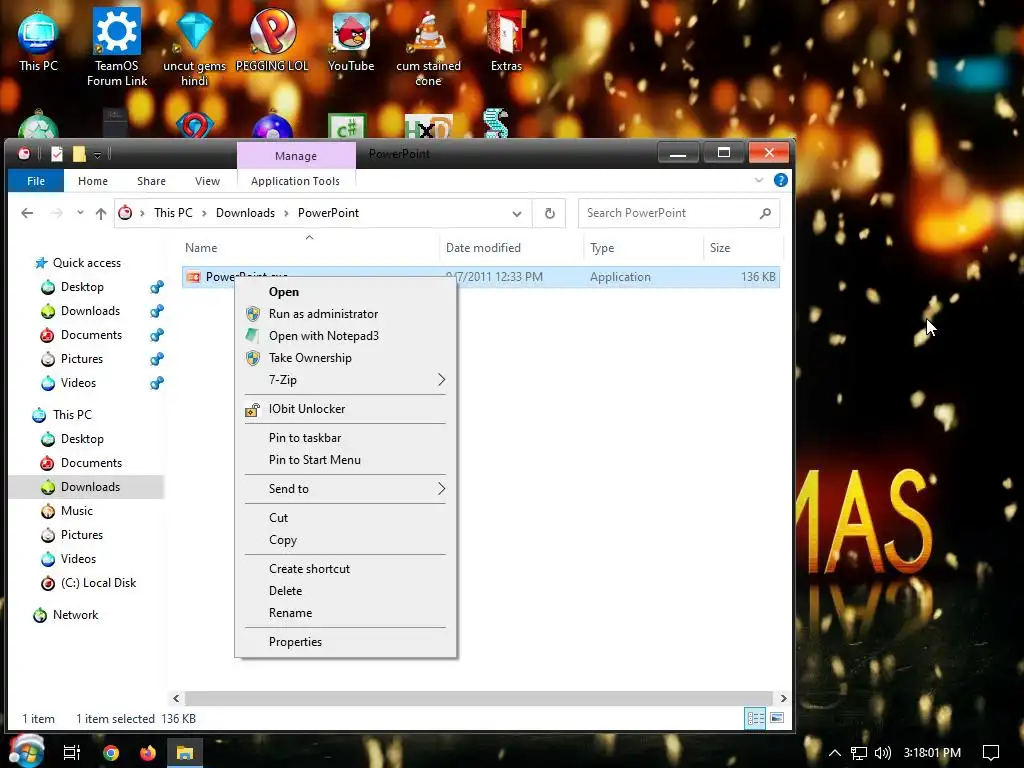Screen dimensions: 1024x768
Task: Open the network tray icon
Action: [859, 753]
